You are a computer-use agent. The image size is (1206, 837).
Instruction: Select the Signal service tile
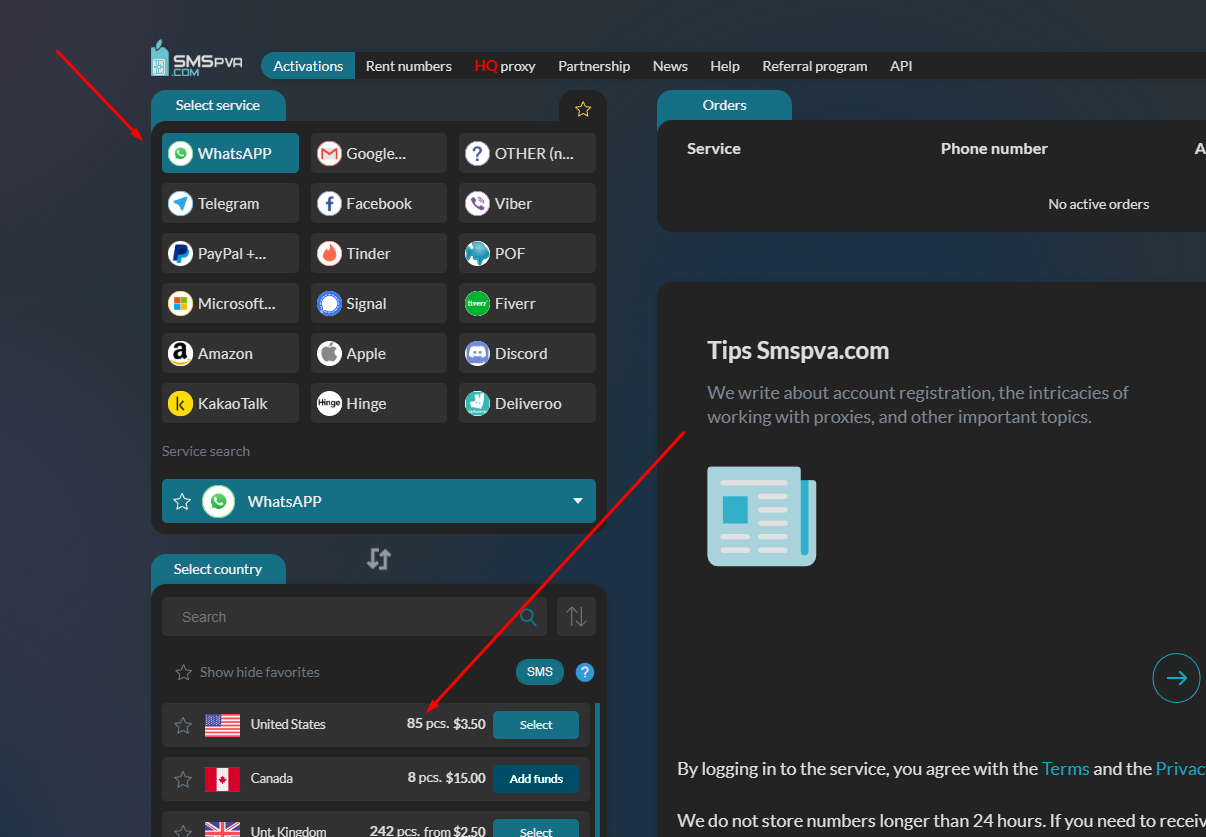[378, 303]
